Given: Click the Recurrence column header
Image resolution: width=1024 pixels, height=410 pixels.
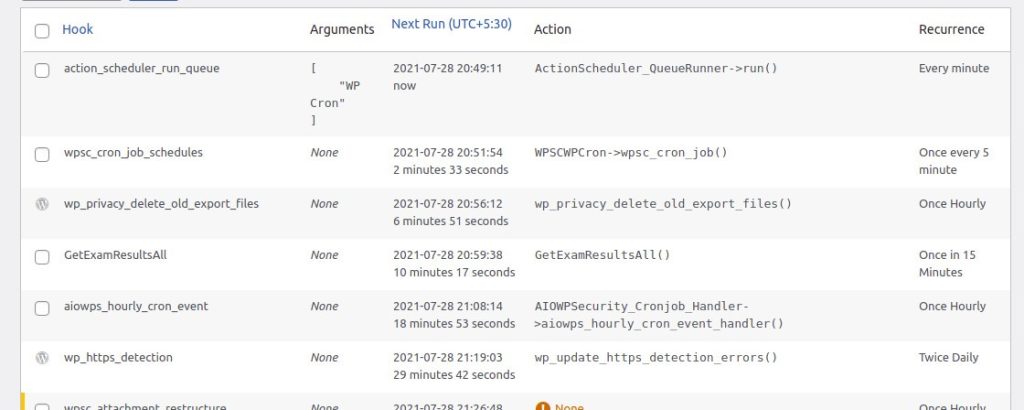Looking at the screenshot, I should 951,30.
